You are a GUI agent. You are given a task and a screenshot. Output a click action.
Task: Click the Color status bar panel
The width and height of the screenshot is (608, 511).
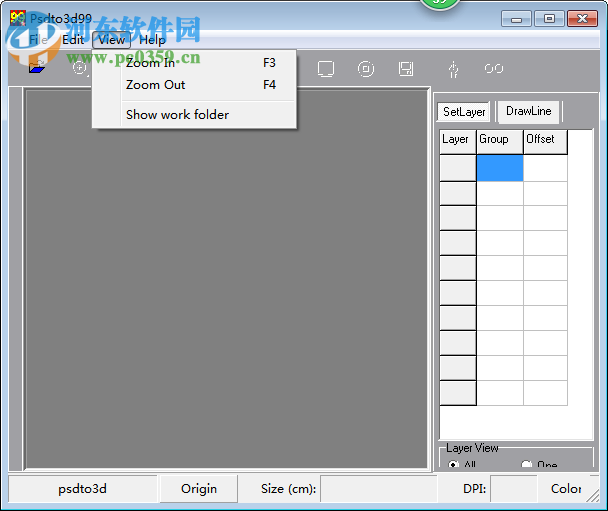(x=566, y=489)
